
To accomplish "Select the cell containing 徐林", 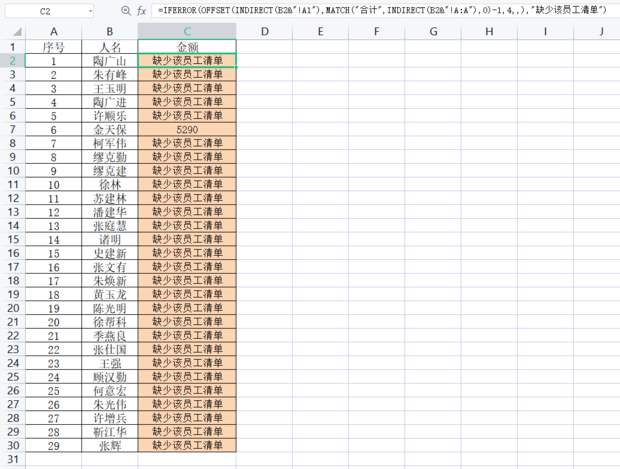I will (x=110, y=184).
